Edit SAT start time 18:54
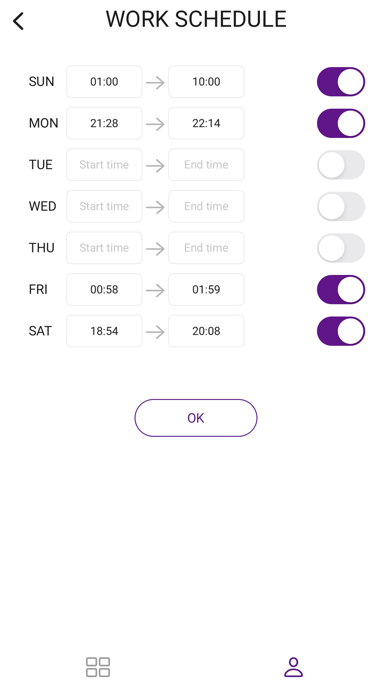This screenshot has height=696, width=392. (x=104, y=331)
